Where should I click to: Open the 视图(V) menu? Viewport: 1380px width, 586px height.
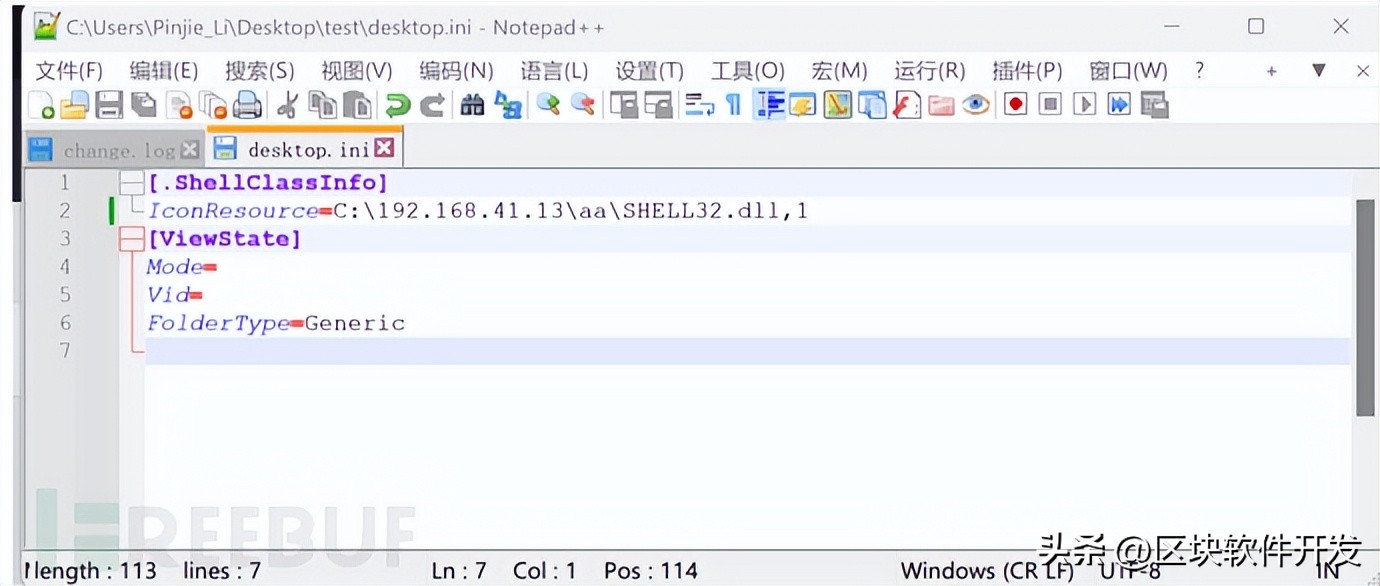tap(356, 71)
